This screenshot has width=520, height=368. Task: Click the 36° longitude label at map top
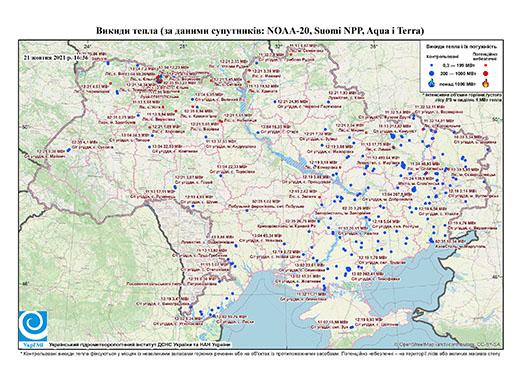374,46
